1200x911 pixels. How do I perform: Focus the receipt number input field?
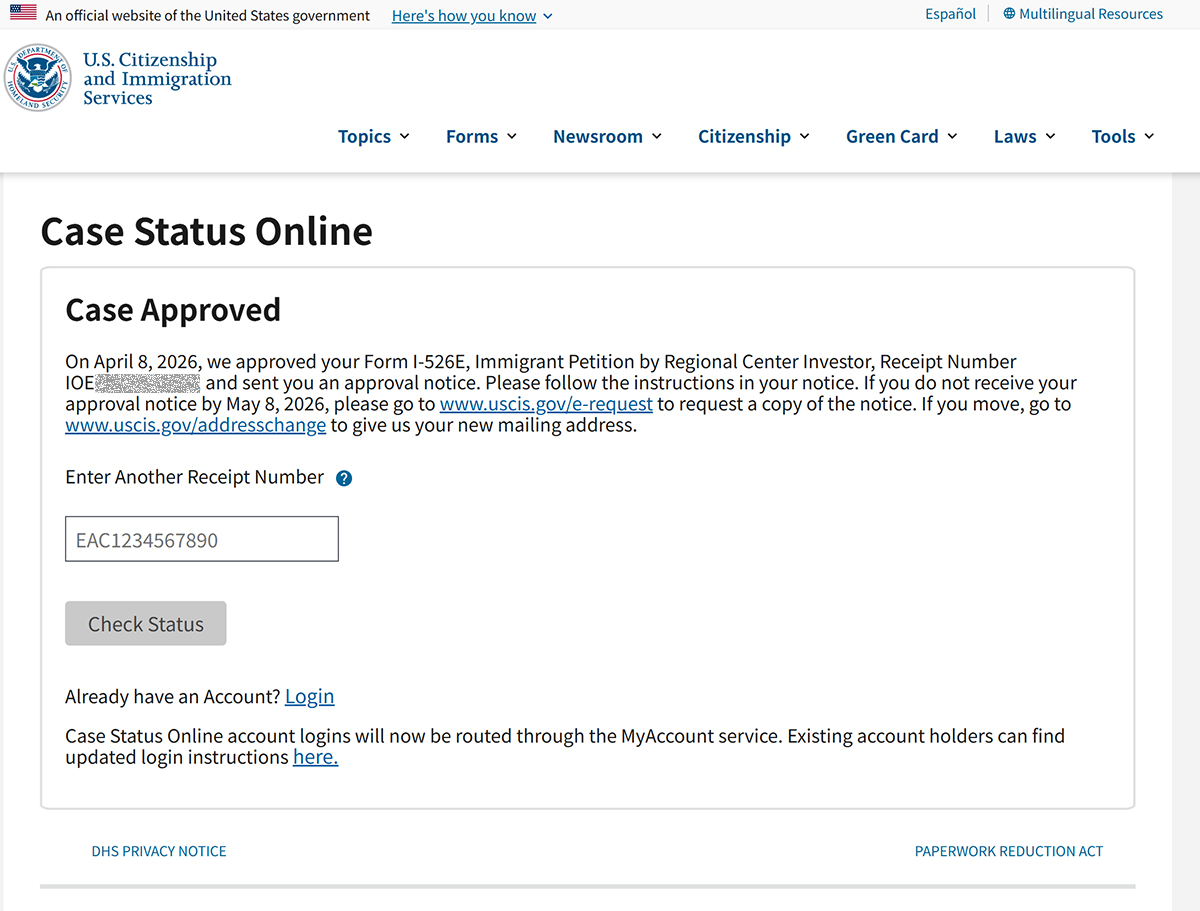tap(202, 539)
